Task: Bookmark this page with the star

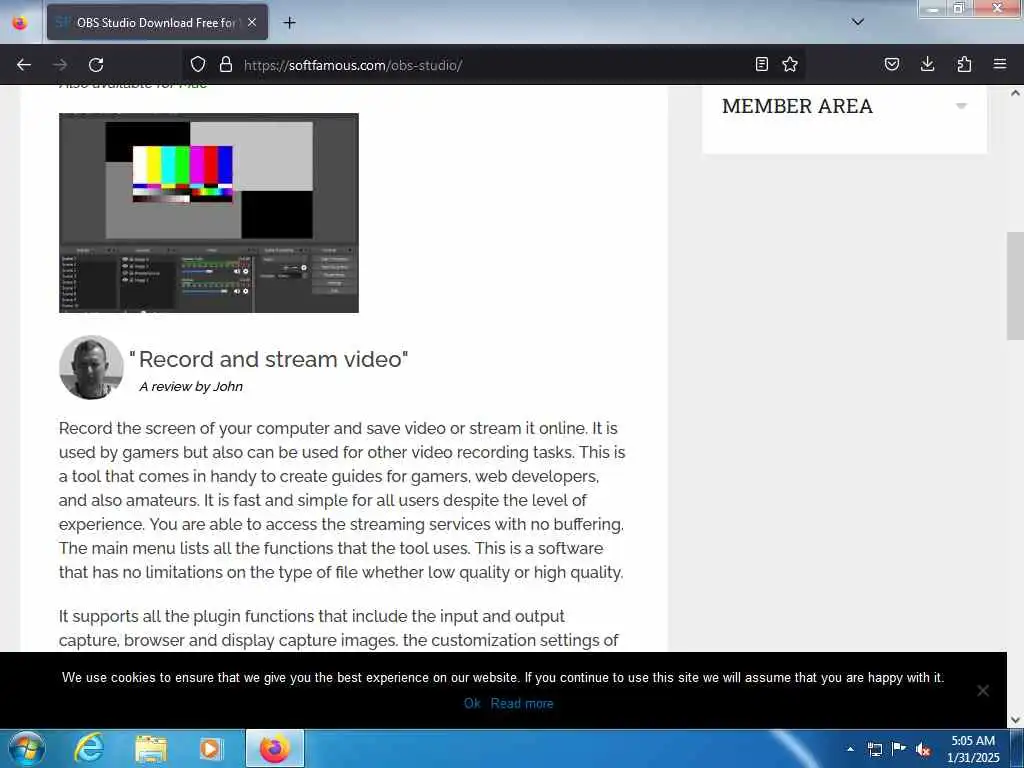Action: (x=790, y=64)
